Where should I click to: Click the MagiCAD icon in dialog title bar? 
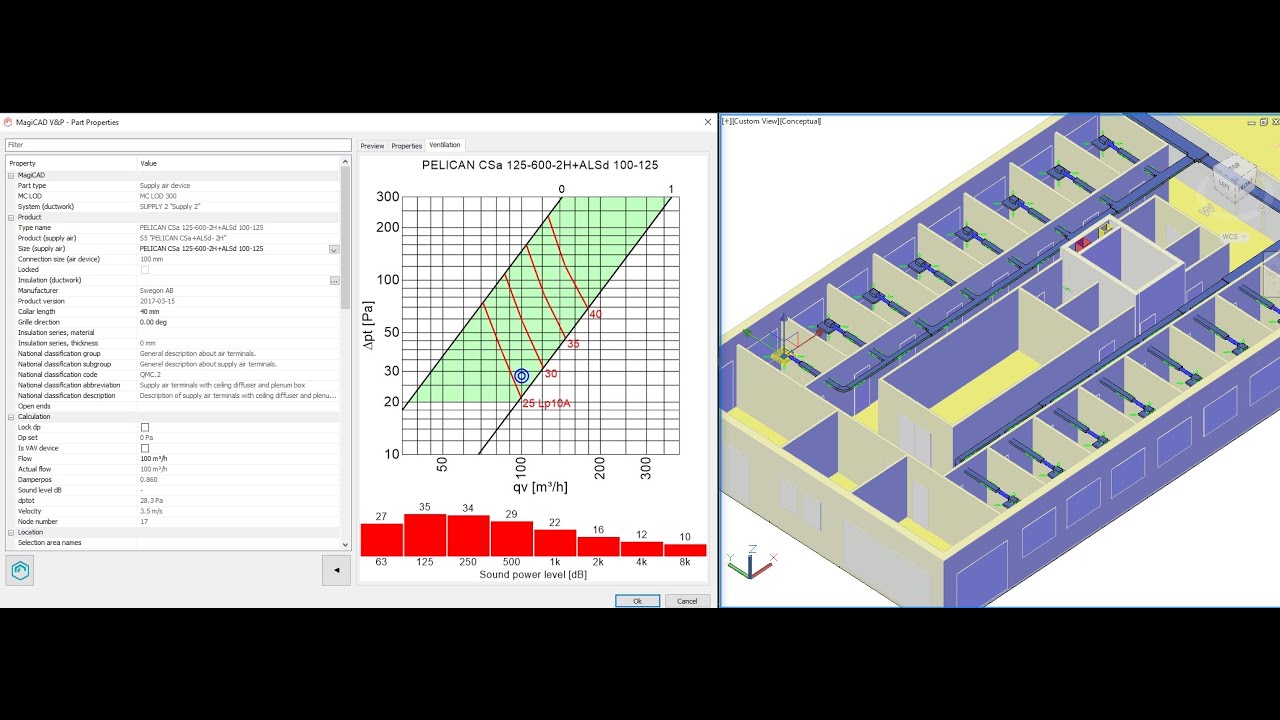8,122
